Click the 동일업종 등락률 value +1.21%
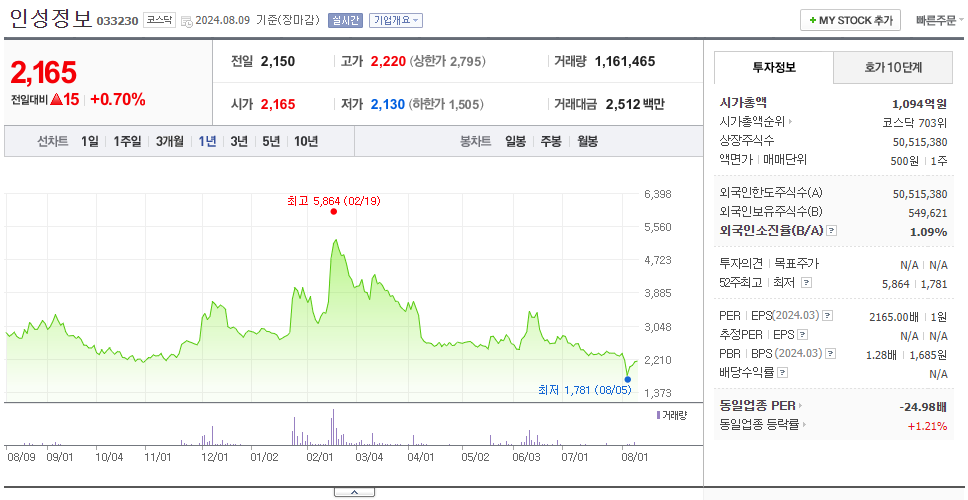The width and height of the screenshot is (968, 500). (x=927, y=426)
